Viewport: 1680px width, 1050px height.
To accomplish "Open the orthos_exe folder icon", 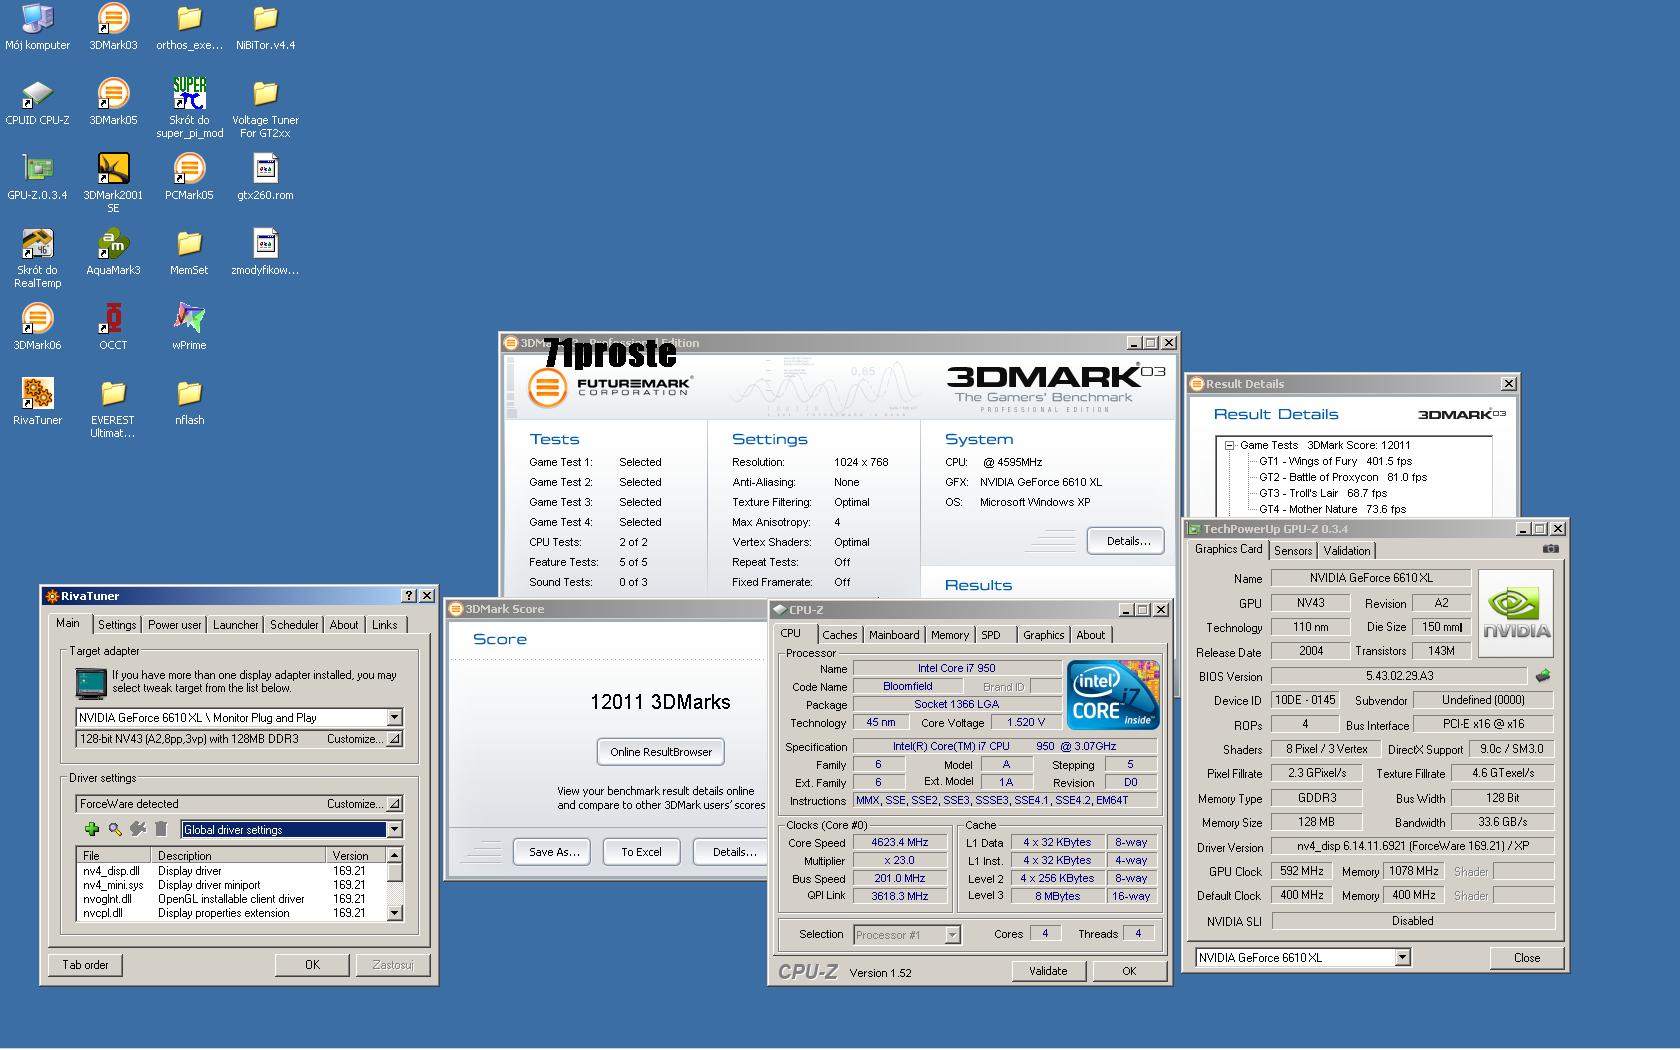I will click(x=189, y=27).
